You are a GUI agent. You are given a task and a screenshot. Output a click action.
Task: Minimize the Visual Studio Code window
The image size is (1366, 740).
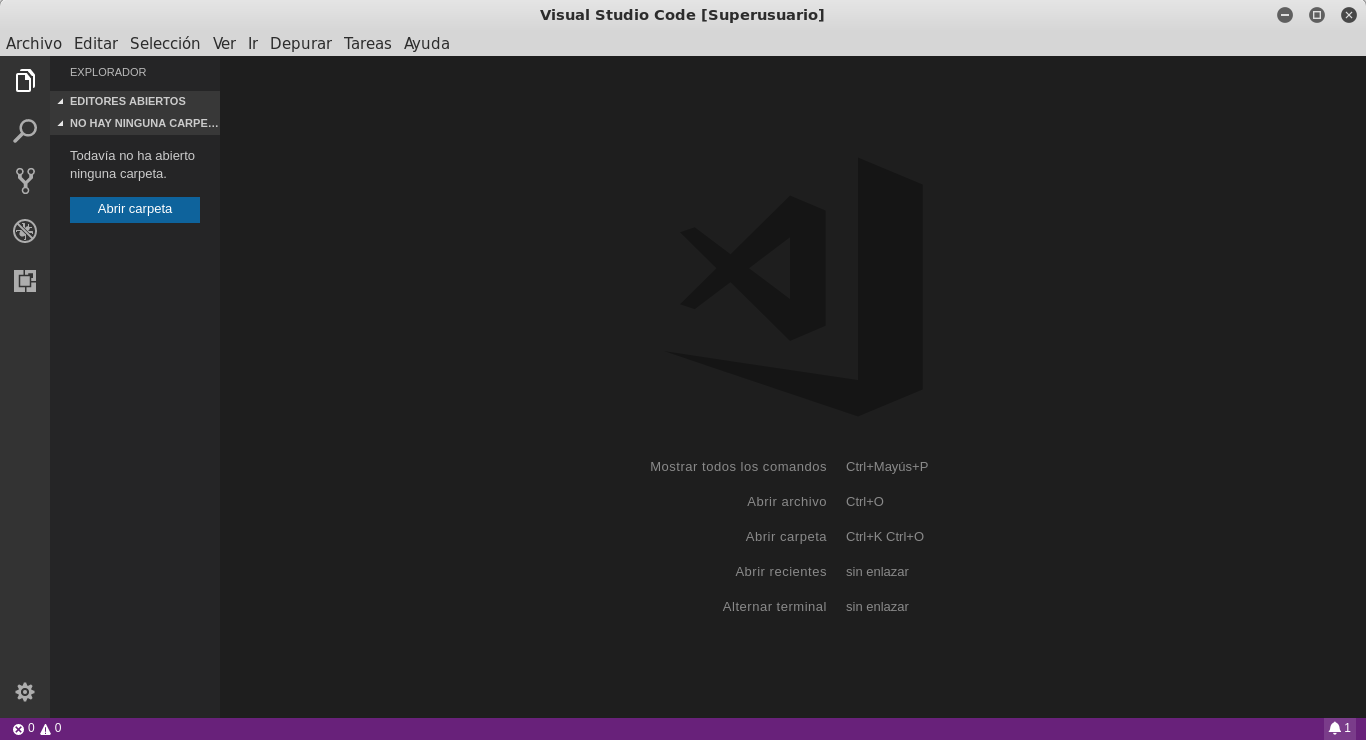click(1285, 15)
